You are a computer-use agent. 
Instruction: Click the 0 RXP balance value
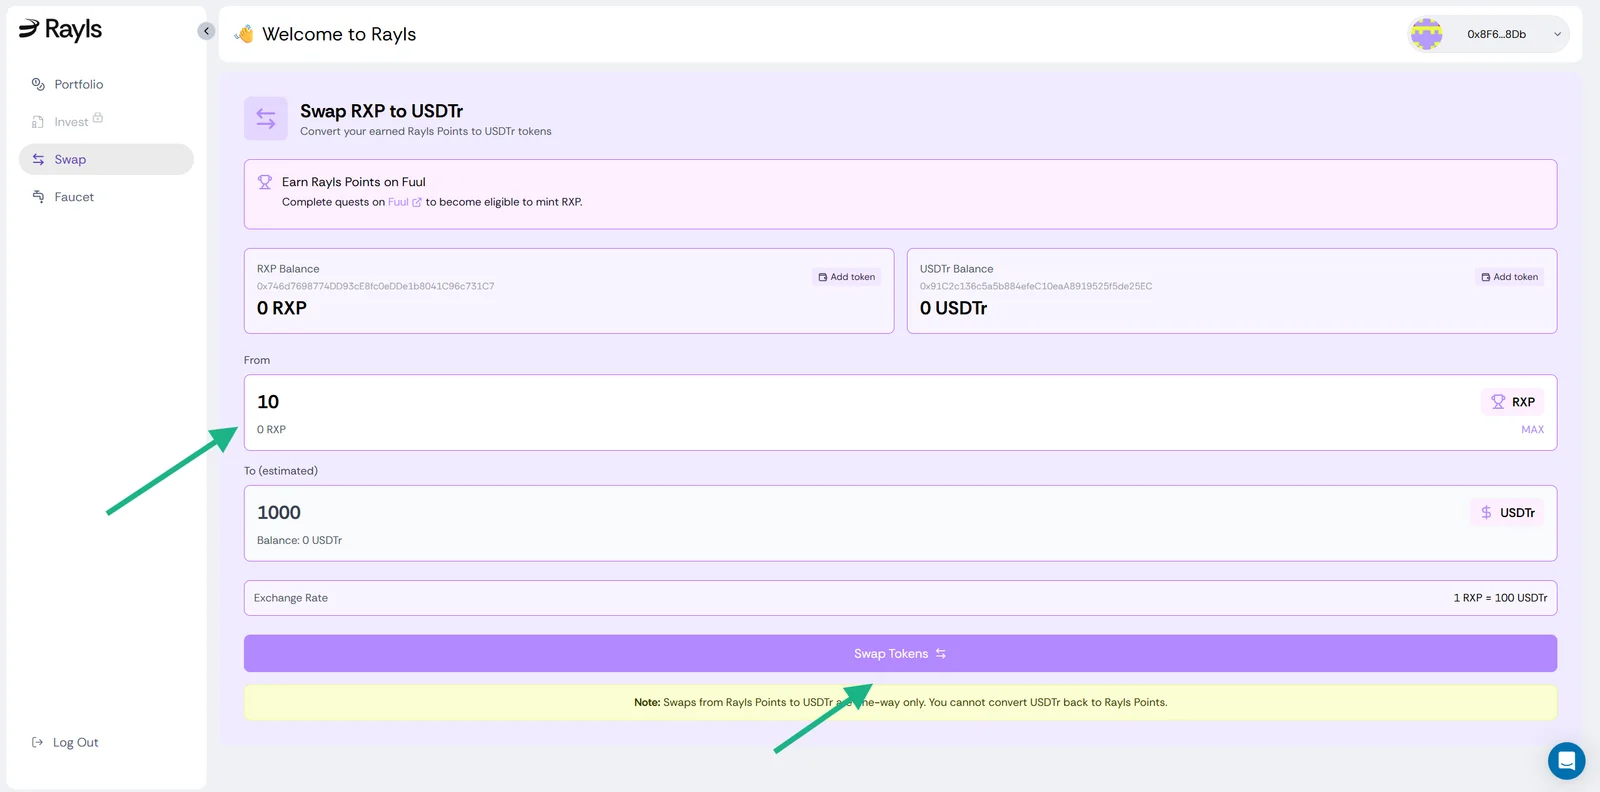pyautogui.click(x=282, y=308)
